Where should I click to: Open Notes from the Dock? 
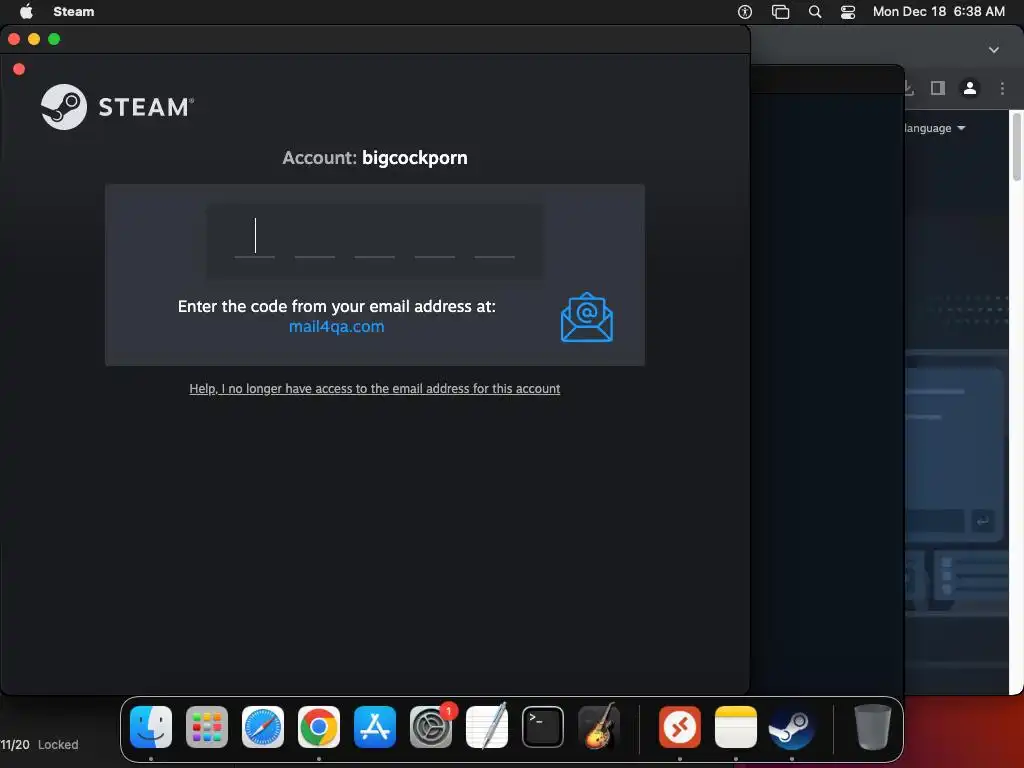736,727
